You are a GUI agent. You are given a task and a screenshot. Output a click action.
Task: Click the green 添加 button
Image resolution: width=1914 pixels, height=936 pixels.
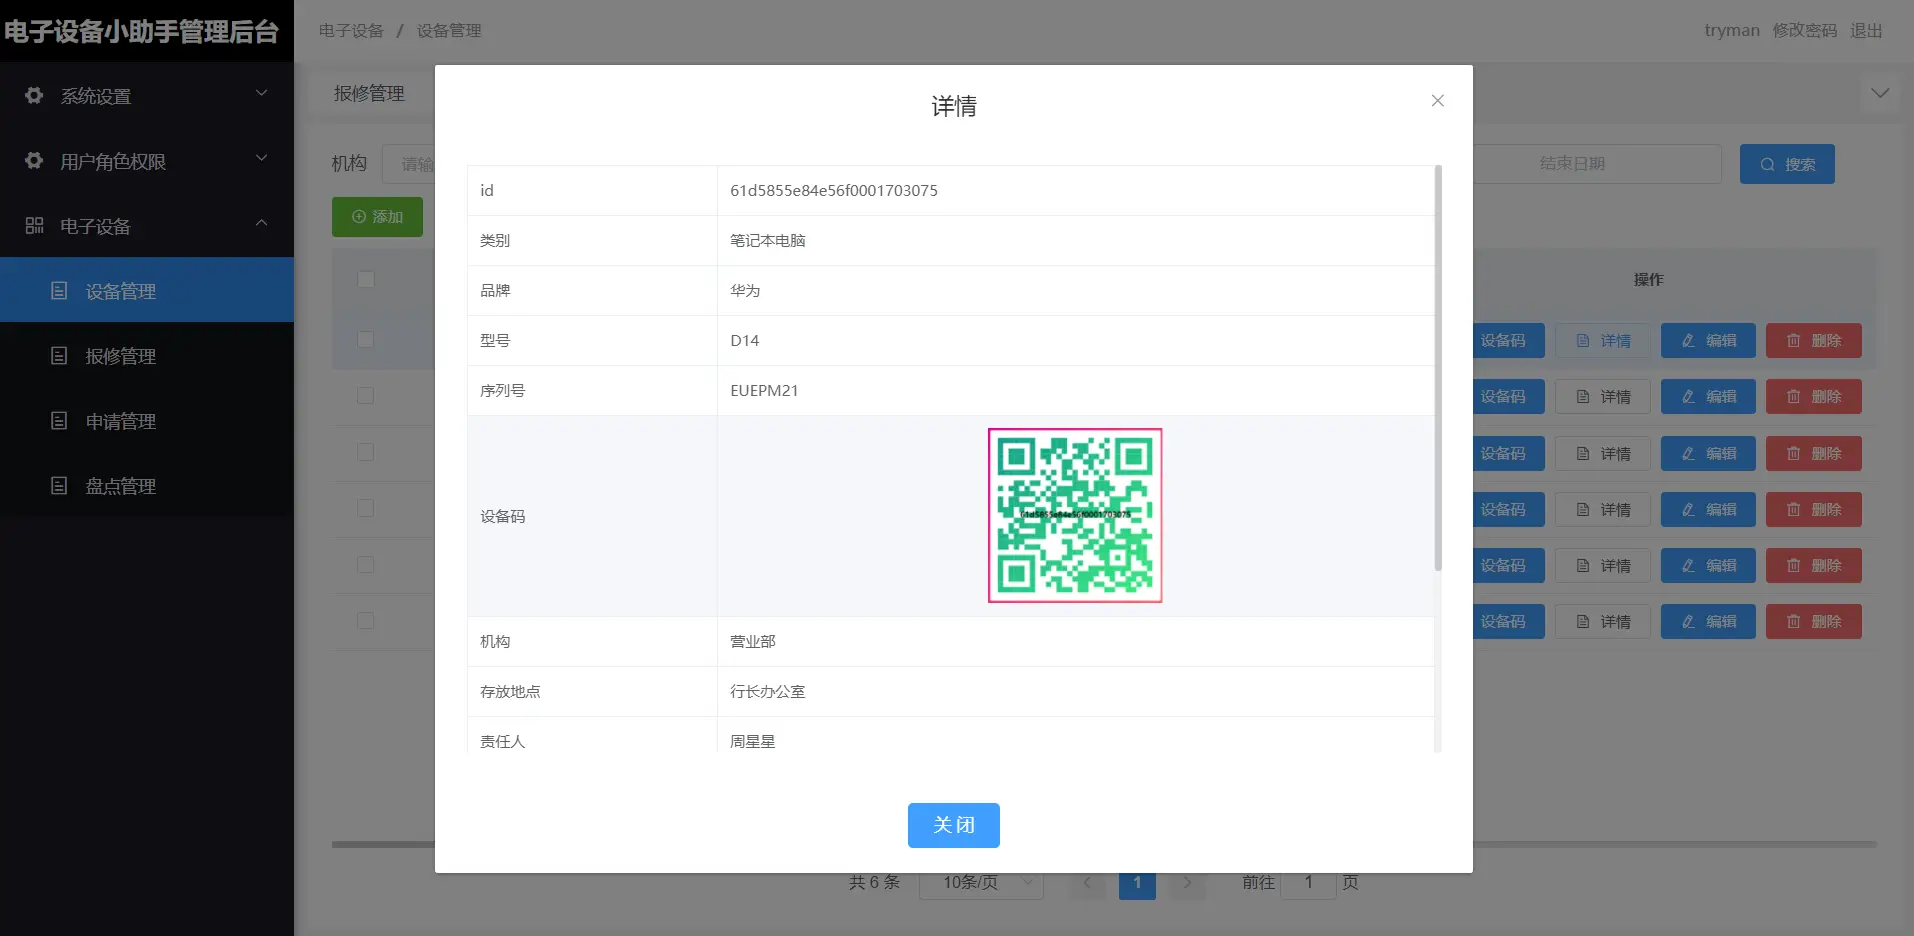377,217
